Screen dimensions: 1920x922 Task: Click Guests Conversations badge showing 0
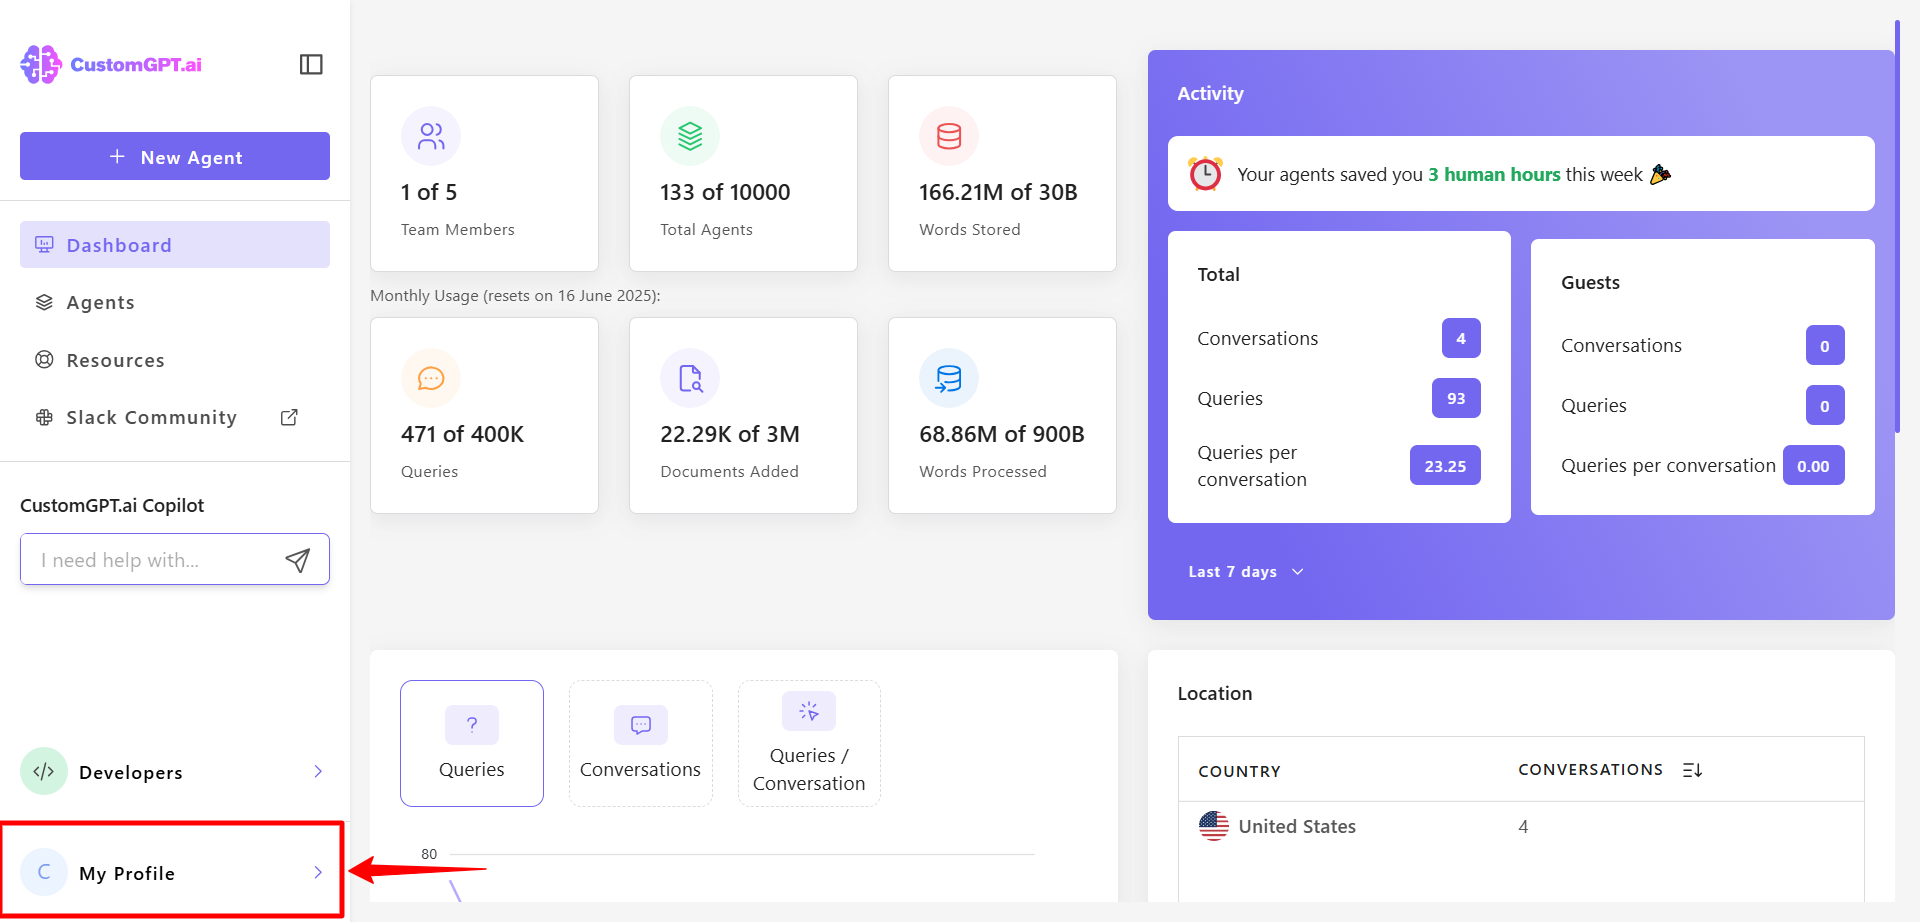pyautogui.click(x=1825, y=346)
